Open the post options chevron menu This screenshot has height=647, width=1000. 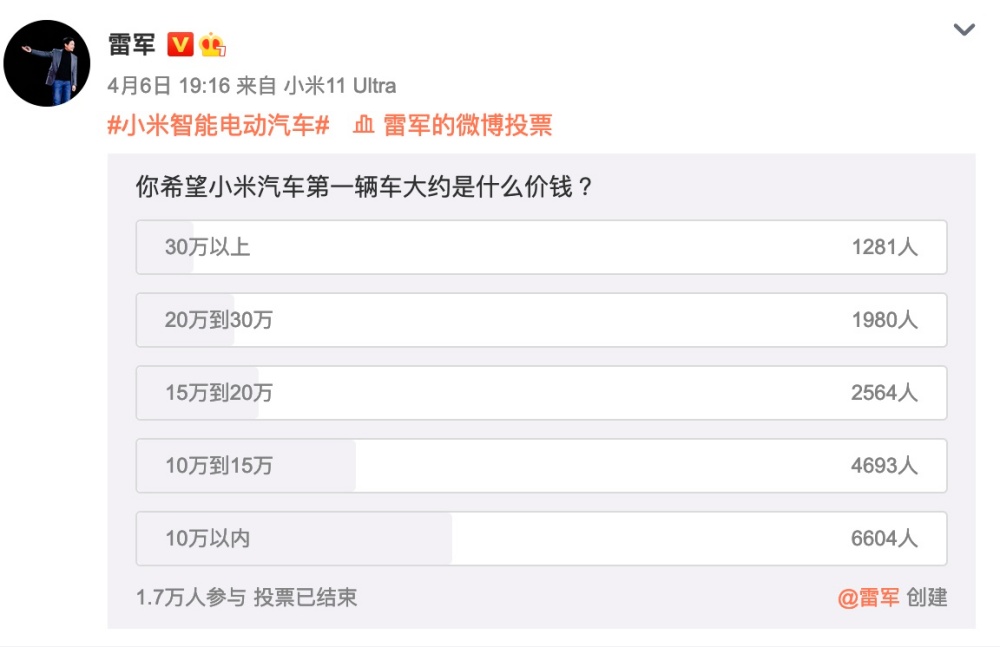[x=964, y=29]
